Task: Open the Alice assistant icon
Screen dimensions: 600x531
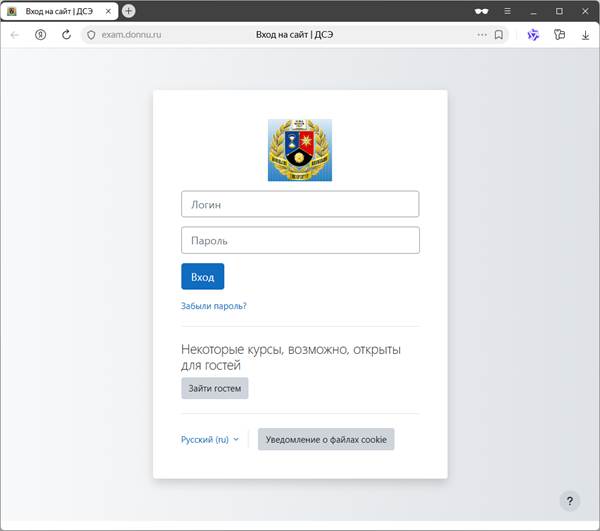Action: tap(533, 35)
